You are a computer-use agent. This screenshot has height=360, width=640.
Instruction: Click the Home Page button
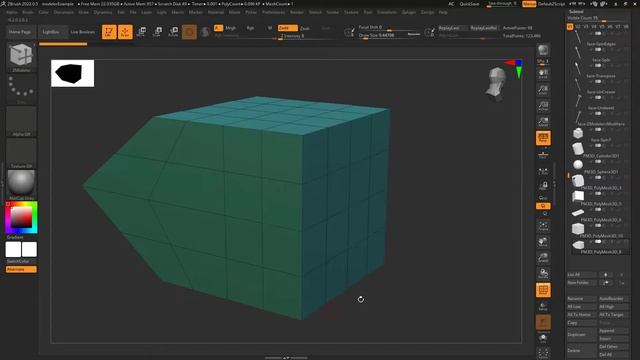click(20, 32)
